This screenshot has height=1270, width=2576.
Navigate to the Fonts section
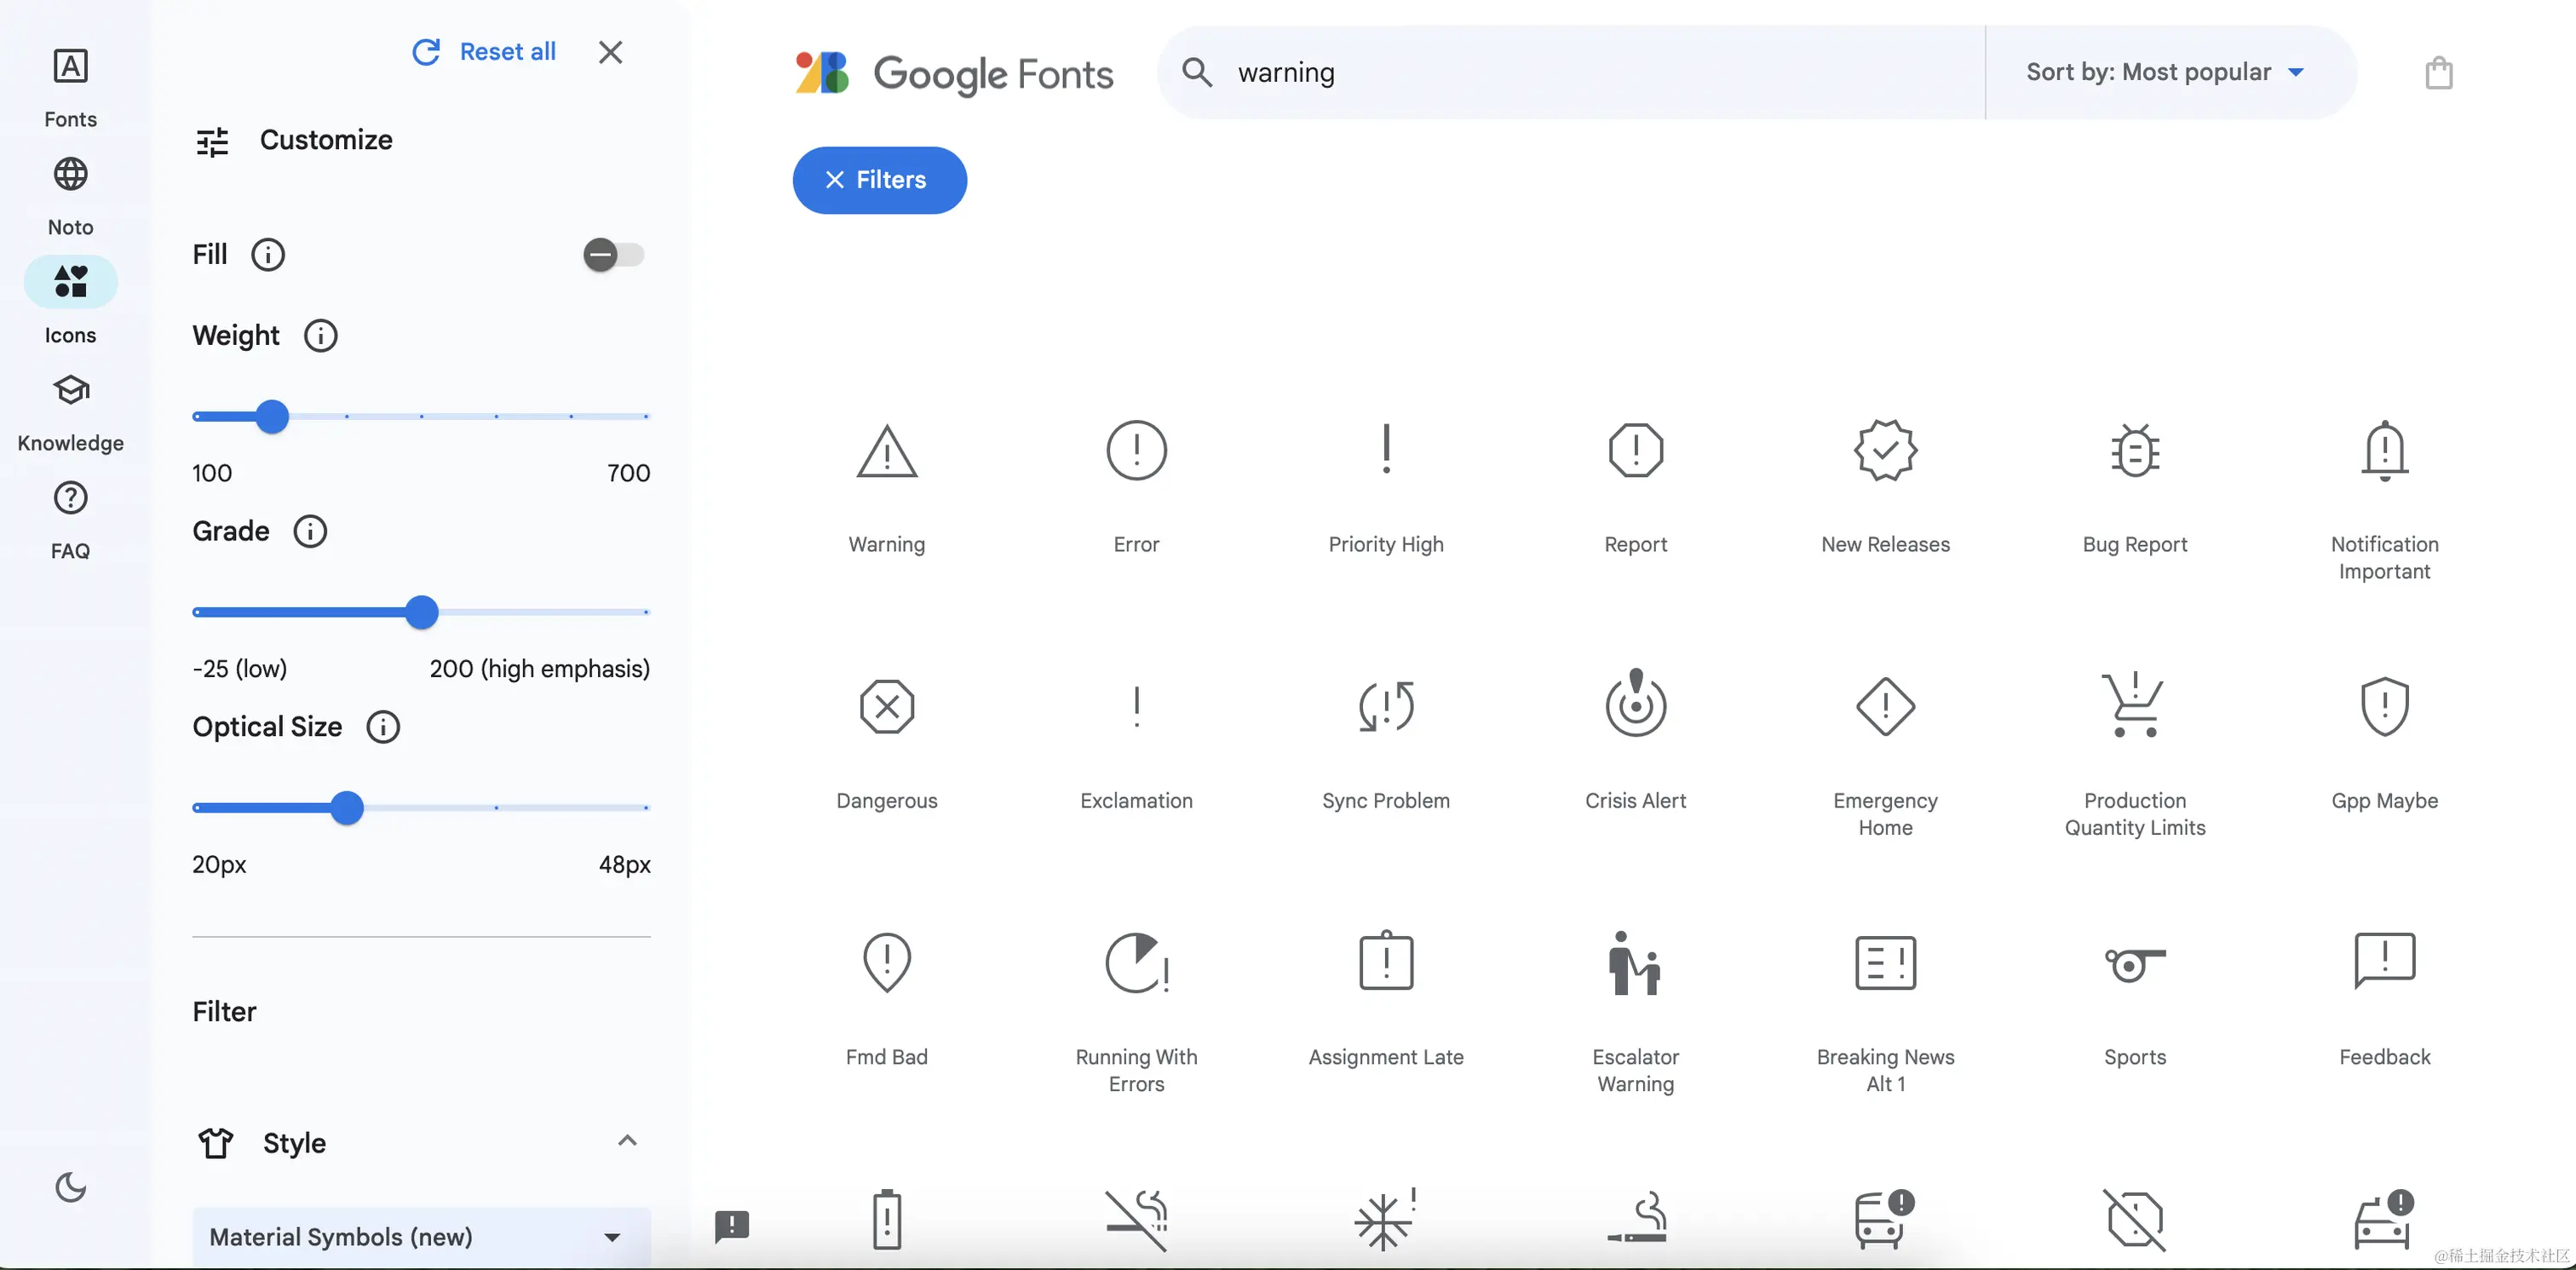pos(70,85)
